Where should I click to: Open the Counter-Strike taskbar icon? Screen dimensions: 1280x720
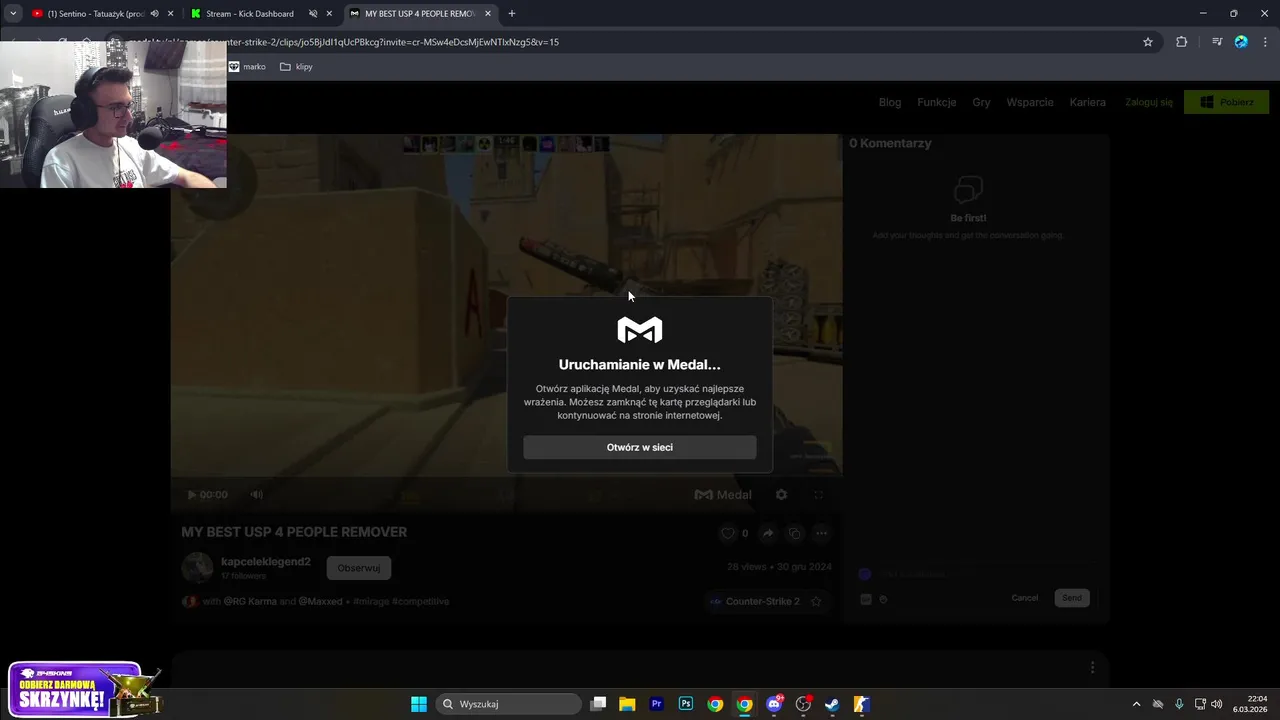[861, 704]
